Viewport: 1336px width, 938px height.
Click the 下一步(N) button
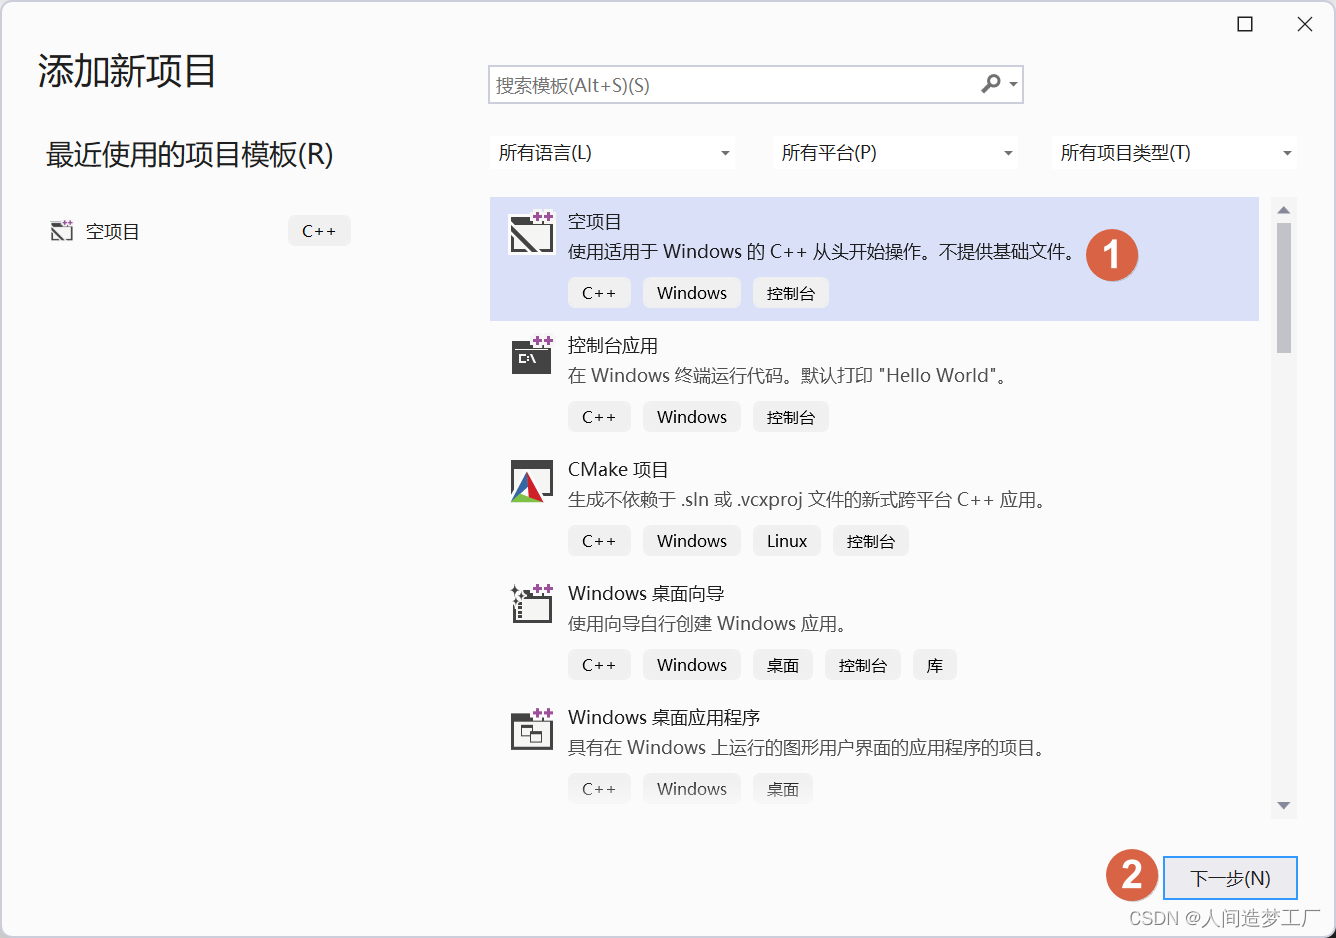click(x=1230, y=878)
